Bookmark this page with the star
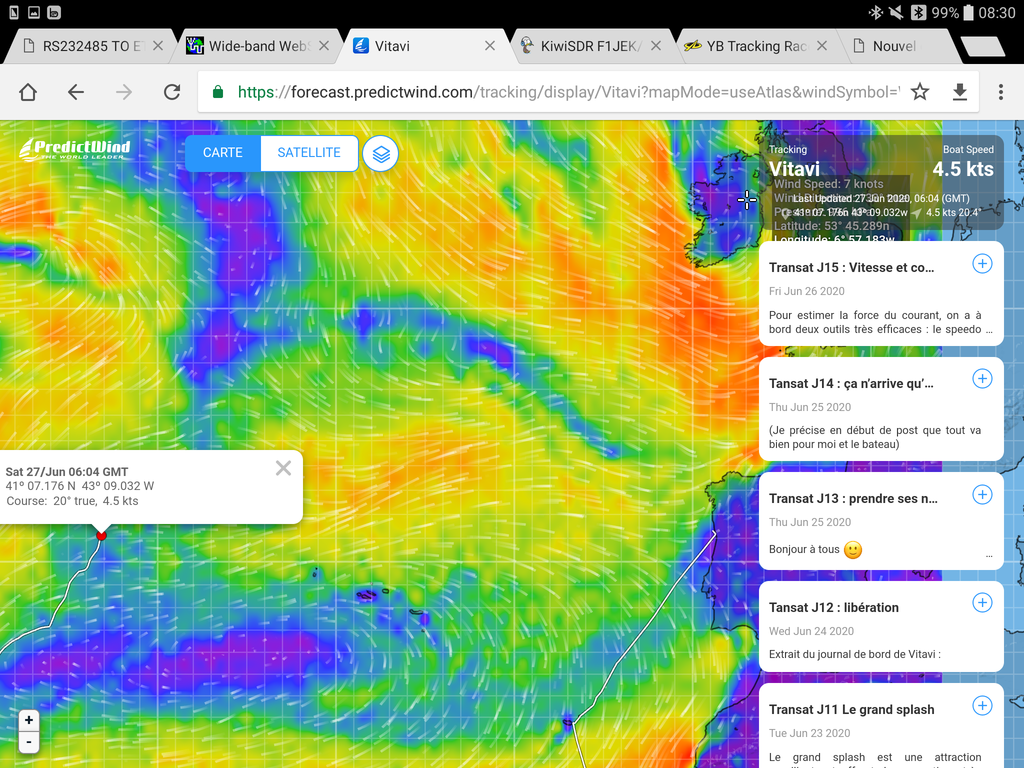1024x768 pixels. click(x=920, y=92)
